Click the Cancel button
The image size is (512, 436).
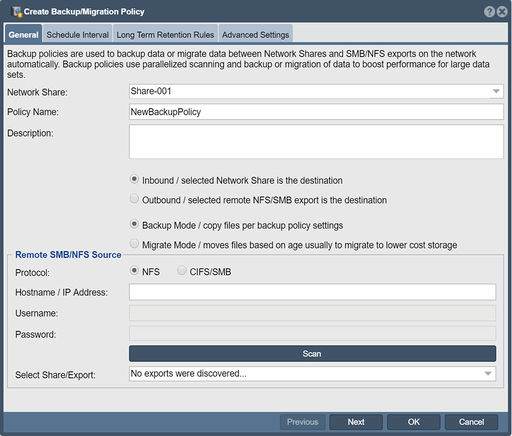coord(471,422)
